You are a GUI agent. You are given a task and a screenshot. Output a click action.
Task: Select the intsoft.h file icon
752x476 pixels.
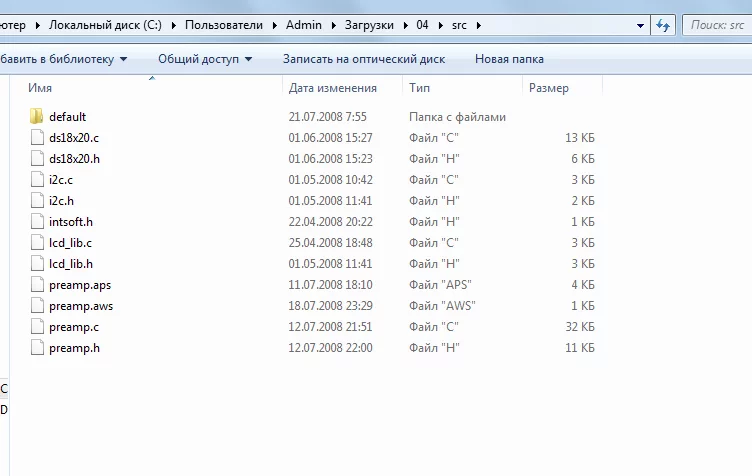[x=37, y=222]
